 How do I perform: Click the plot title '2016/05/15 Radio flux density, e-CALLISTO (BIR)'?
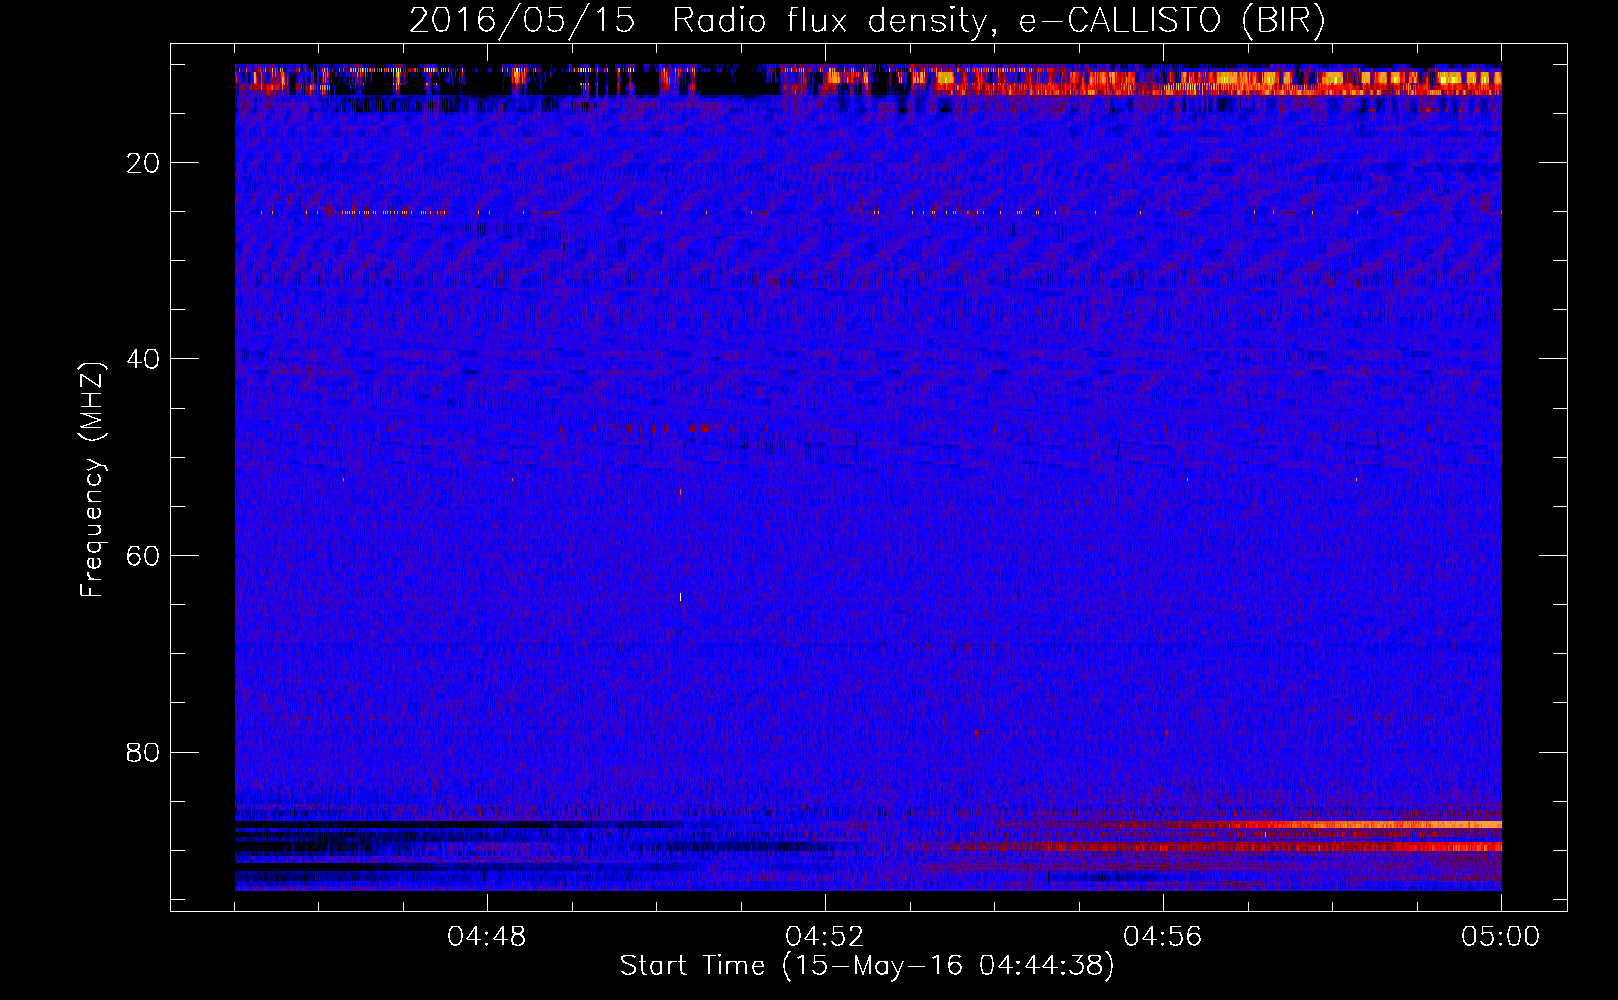[x=867, y=20]
